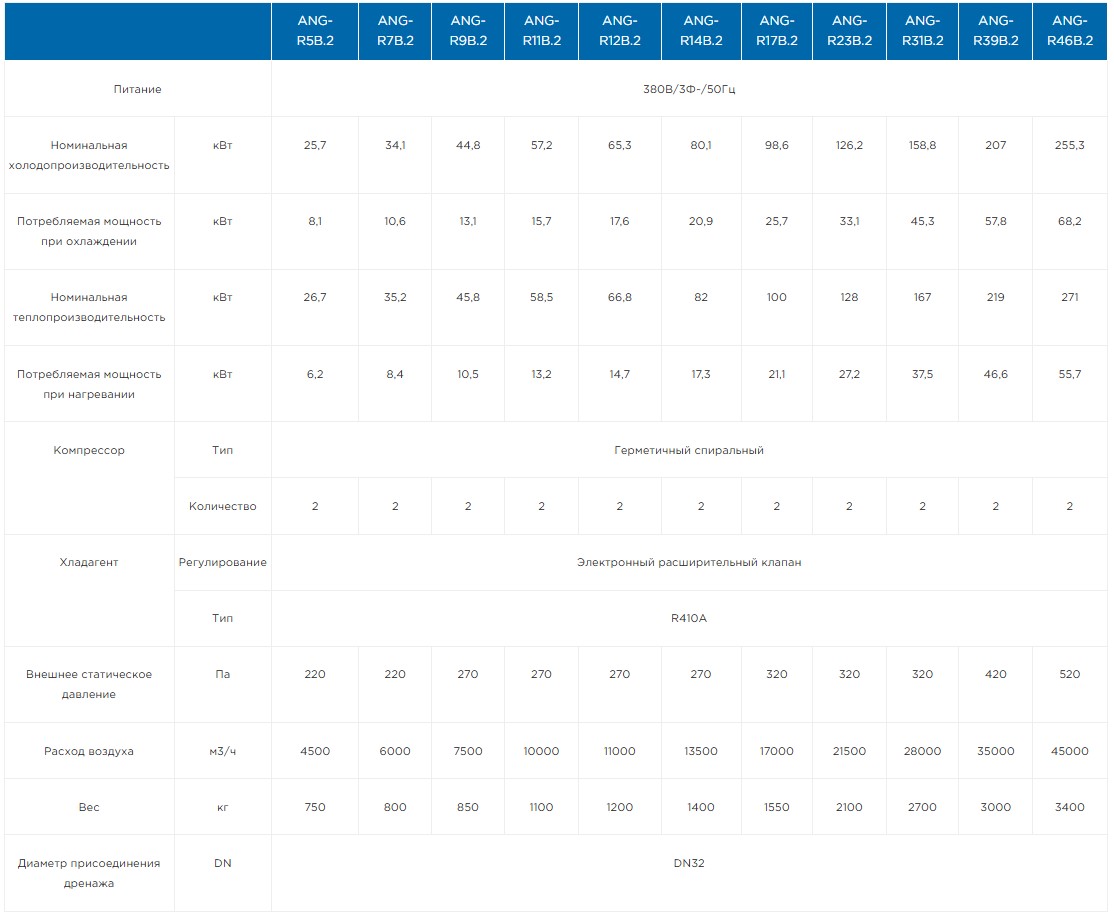
Task: Select airflow value 45000
Action: point(1069,751)
